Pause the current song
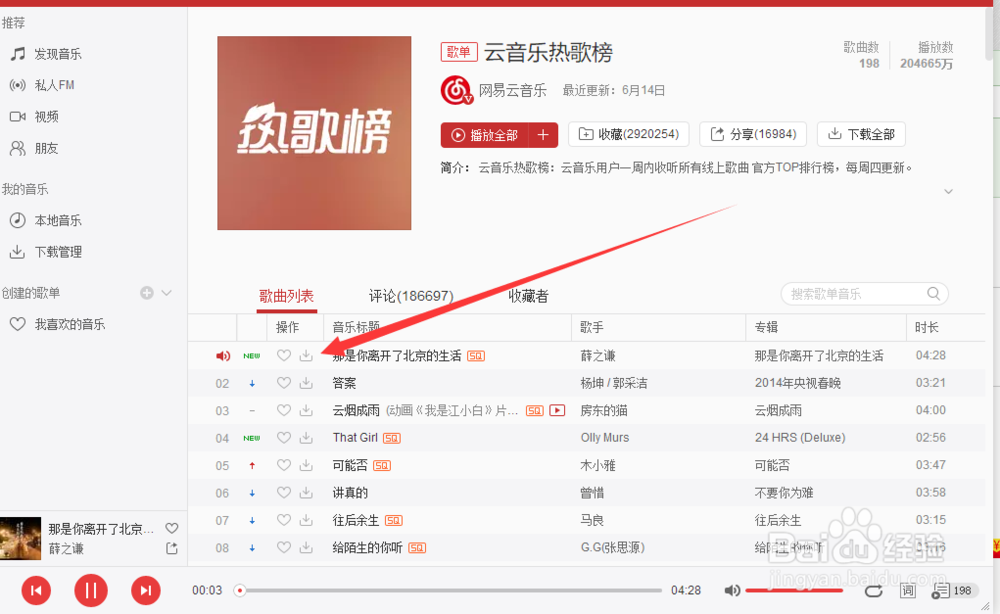1000x614 pixels. 91,590
